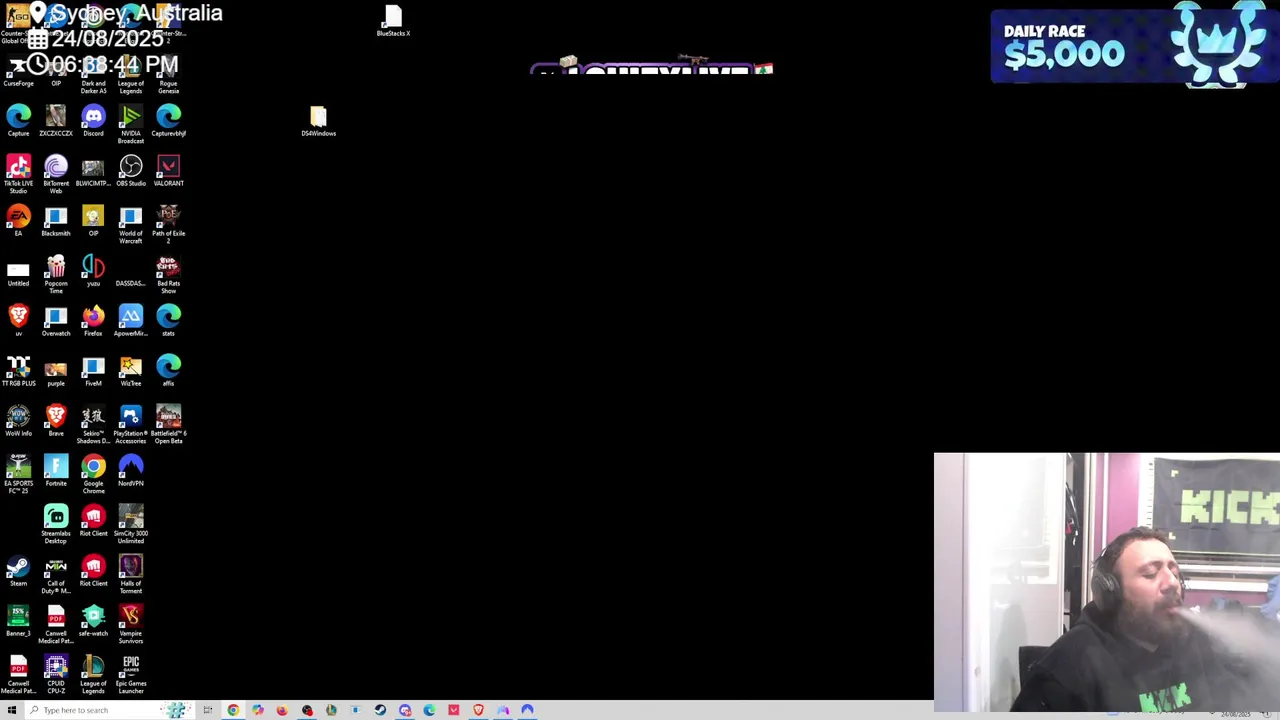Open Task View on the taskbar
1280x720 pixels.
[208, 710]
